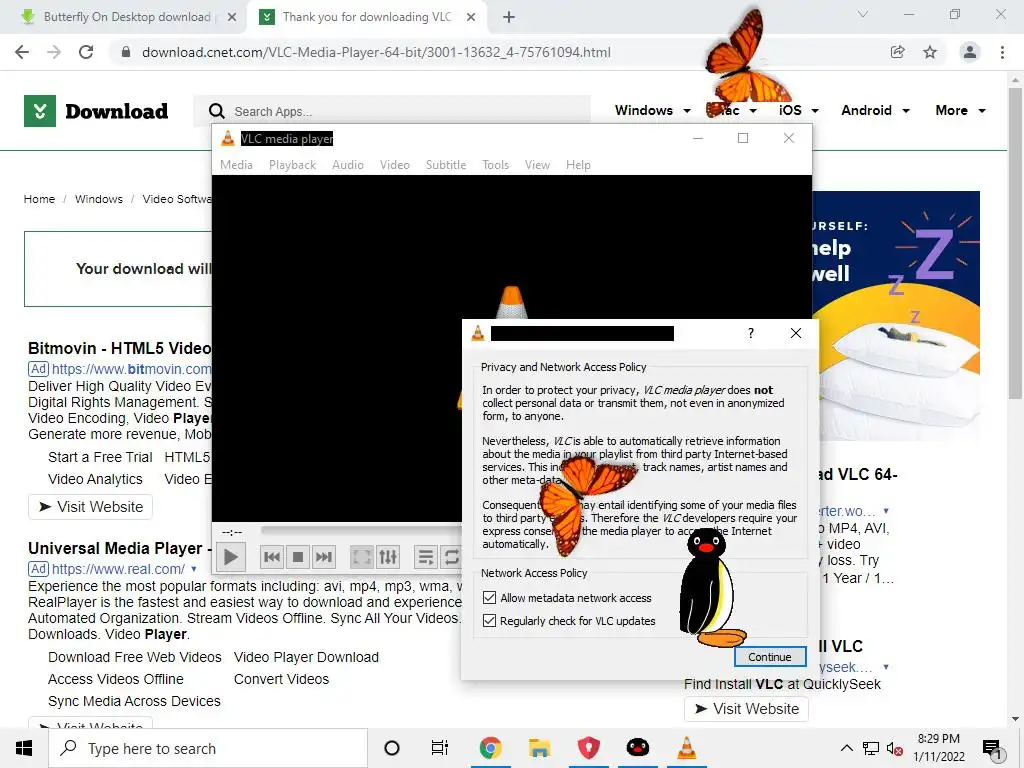Switch to Butterfly On Desktop download tab
Image resolution: width=1024 pixels, height=768 pixels.
127,17
